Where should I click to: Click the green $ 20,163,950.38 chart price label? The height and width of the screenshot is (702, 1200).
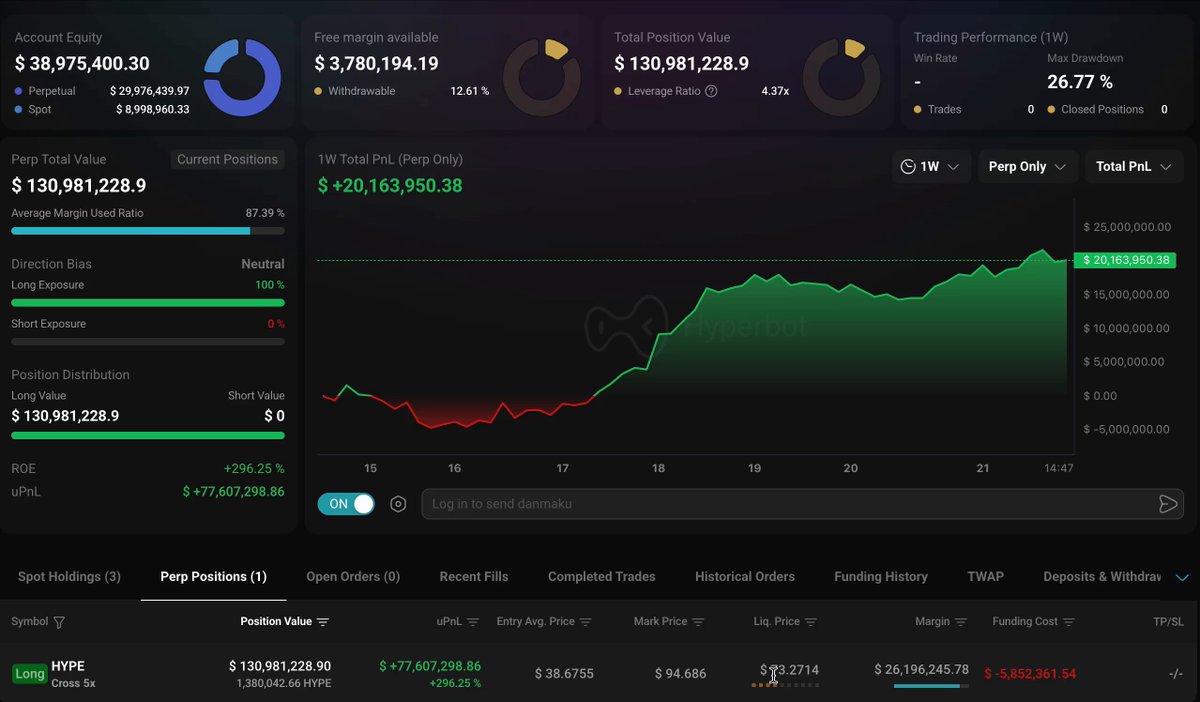[x=1127, y=260]
